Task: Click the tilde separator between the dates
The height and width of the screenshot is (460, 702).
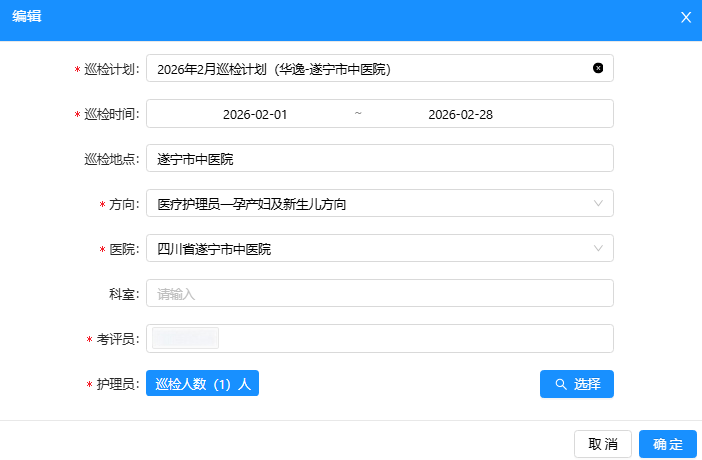Action: (357, 113)
